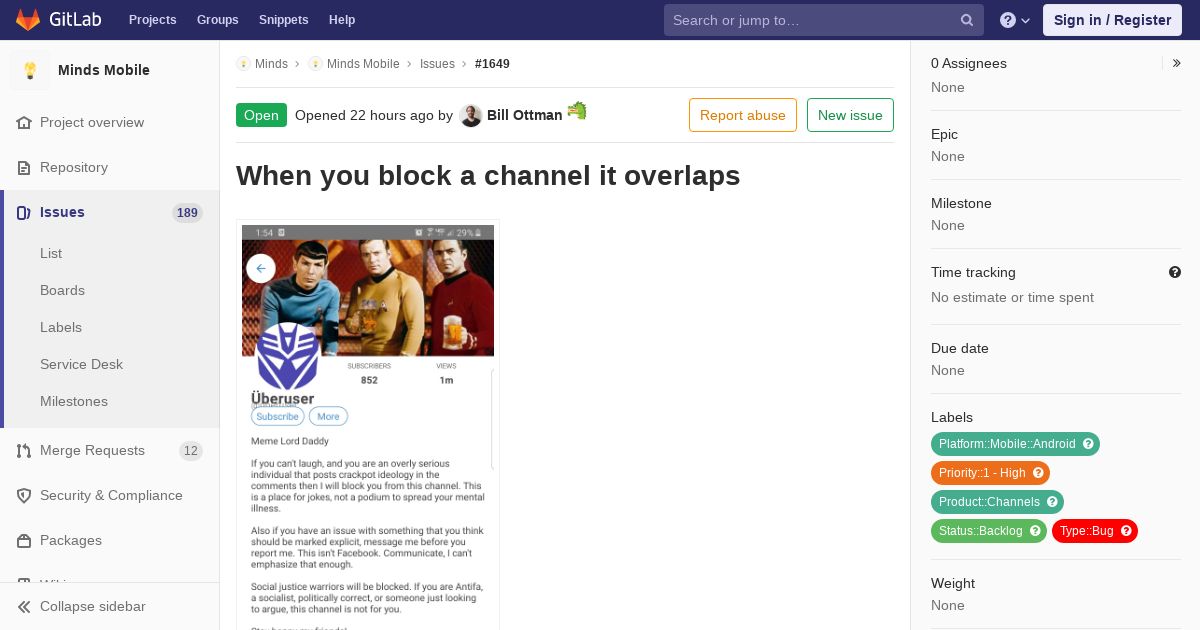Screen dimensions: 1200x630
Task: Click Collapse sidebar text
Action: [93, 606]
